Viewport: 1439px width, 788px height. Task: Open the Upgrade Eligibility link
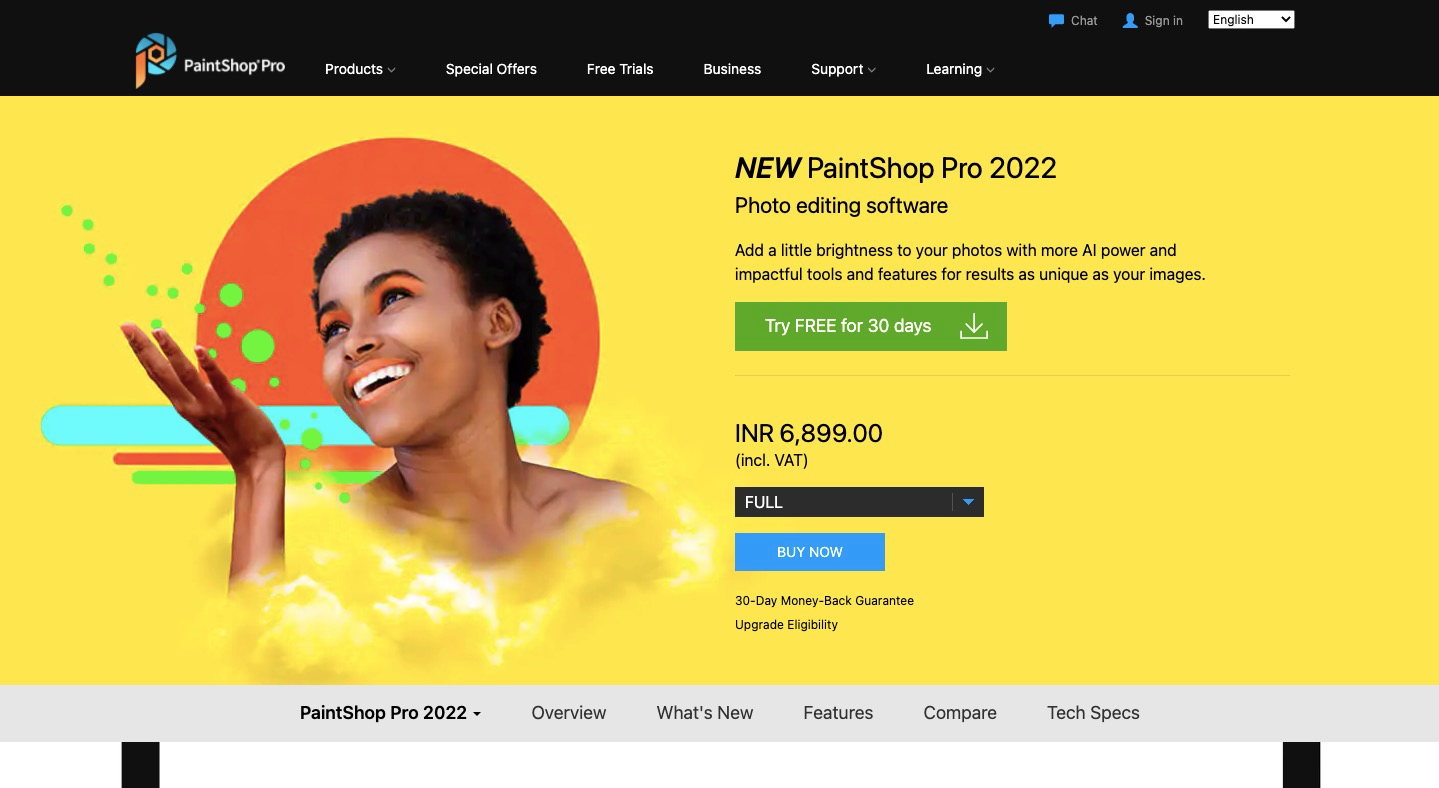point(786,625)
